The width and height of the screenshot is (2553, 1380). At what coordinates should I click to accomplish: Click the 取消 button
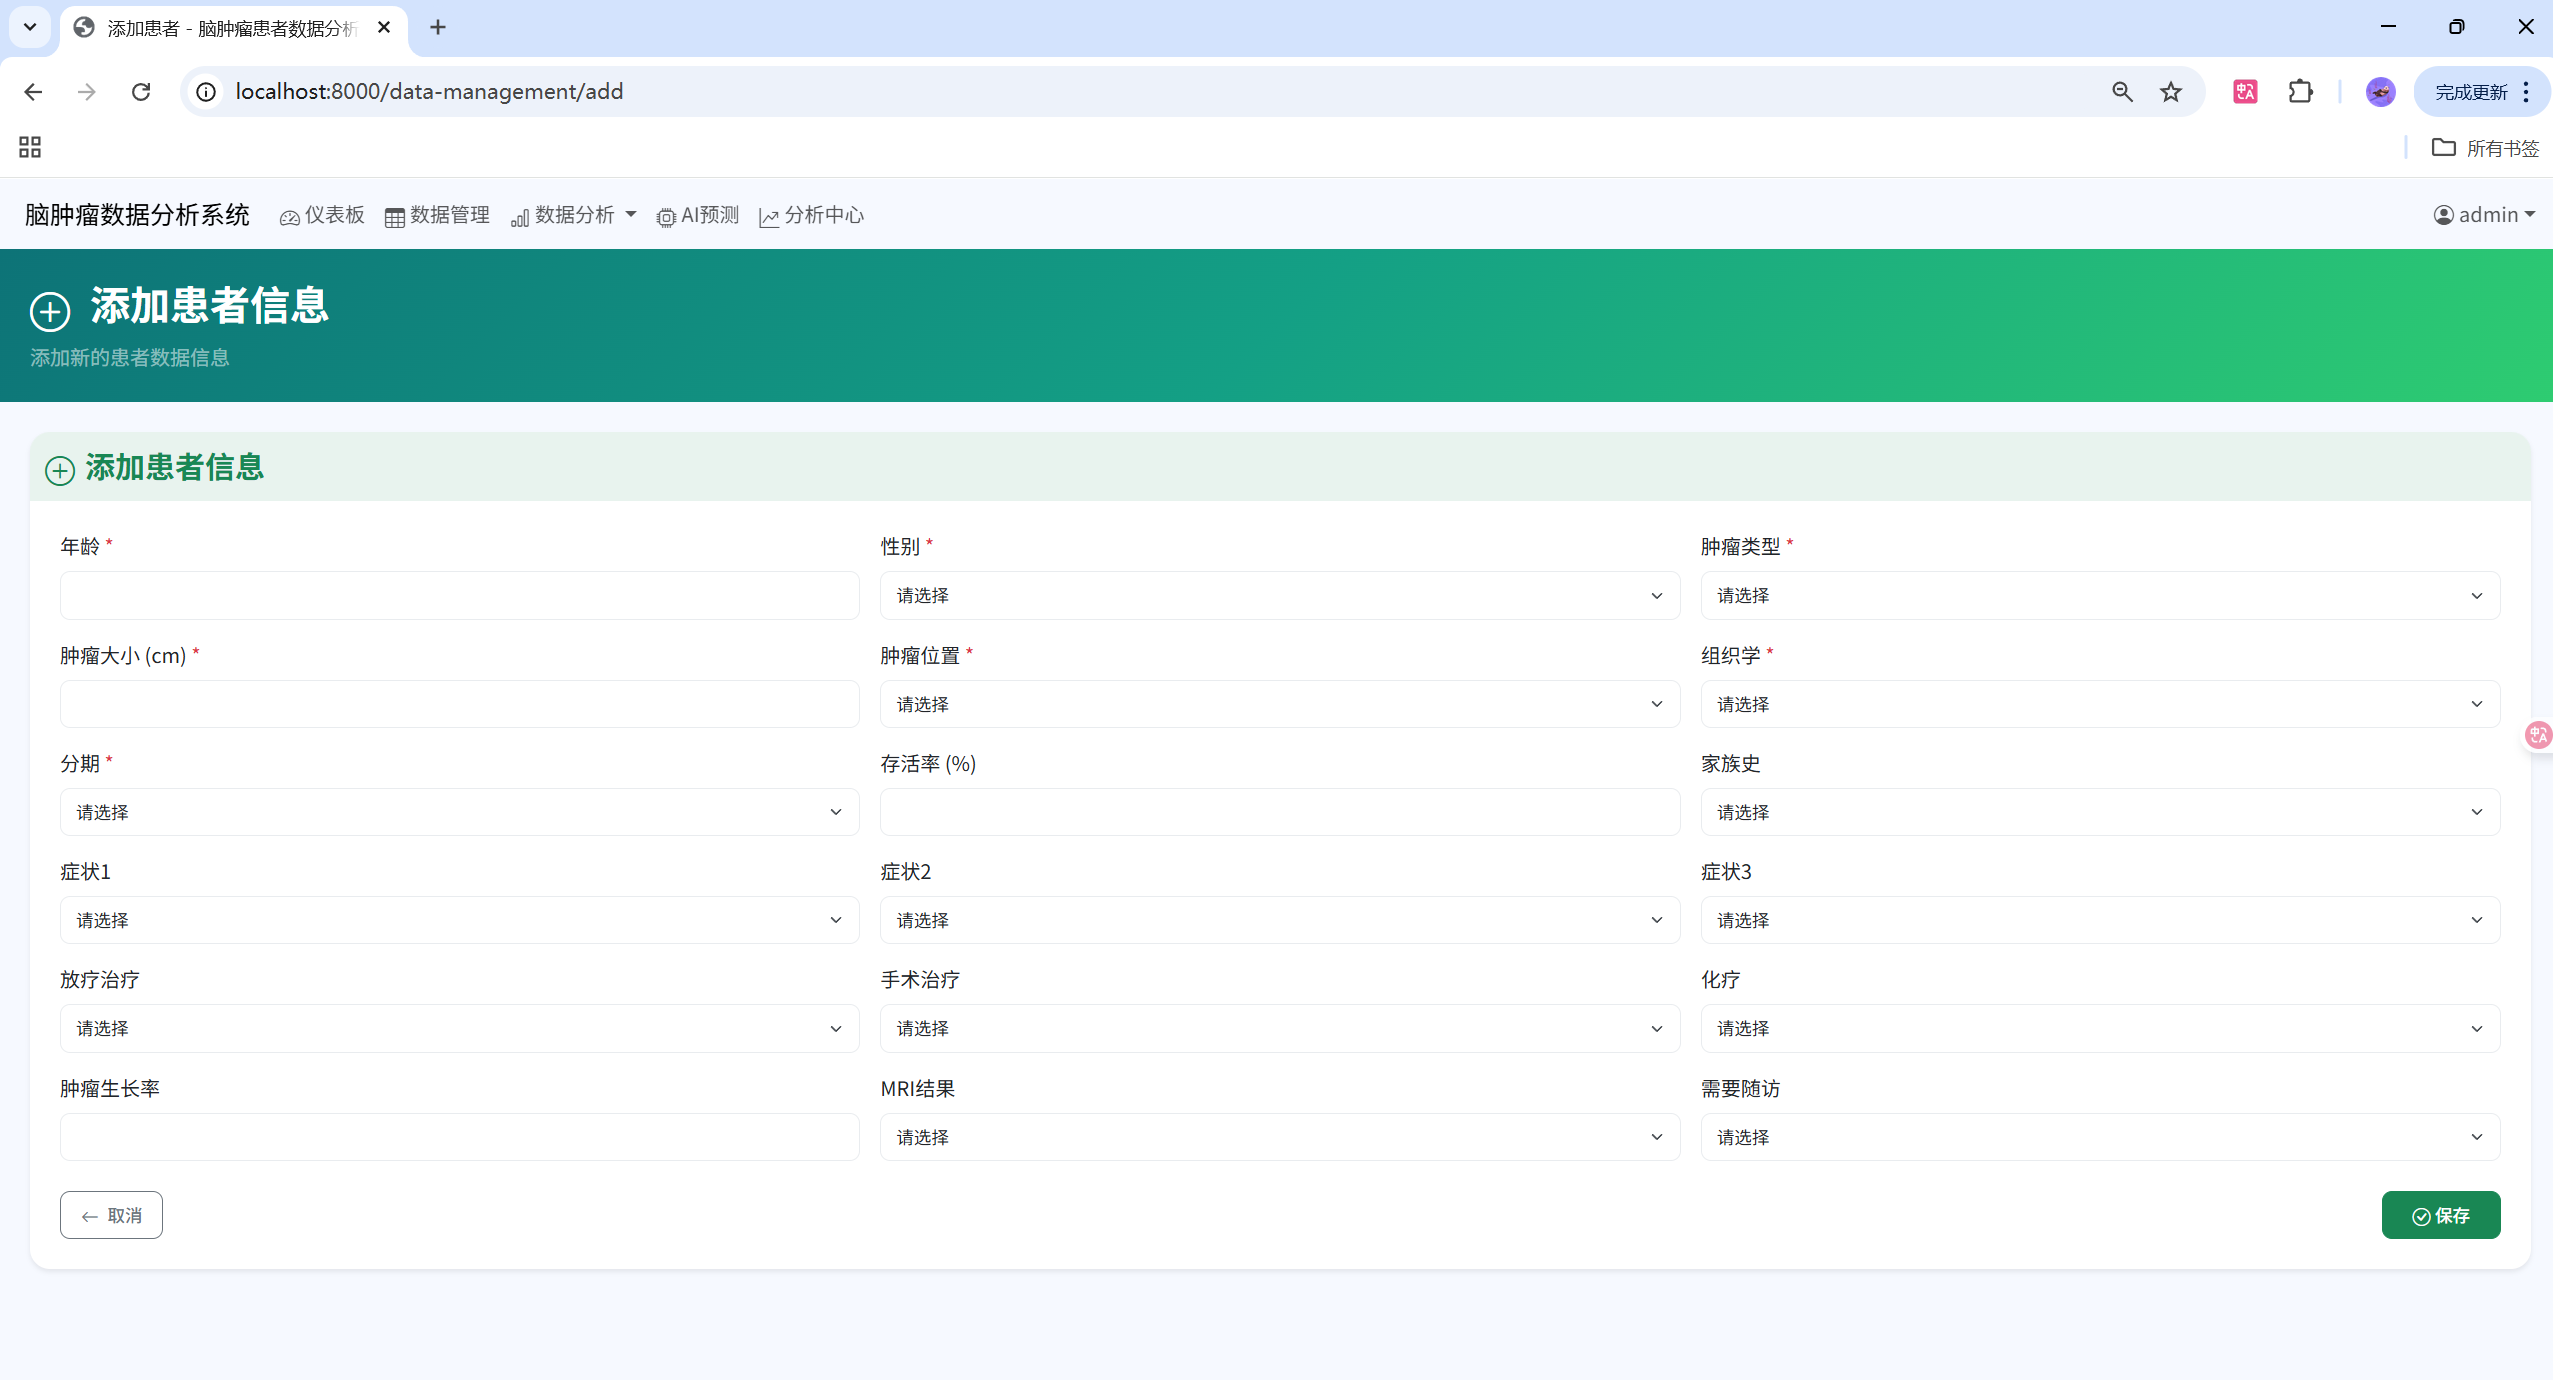(x=111, y=1215)
